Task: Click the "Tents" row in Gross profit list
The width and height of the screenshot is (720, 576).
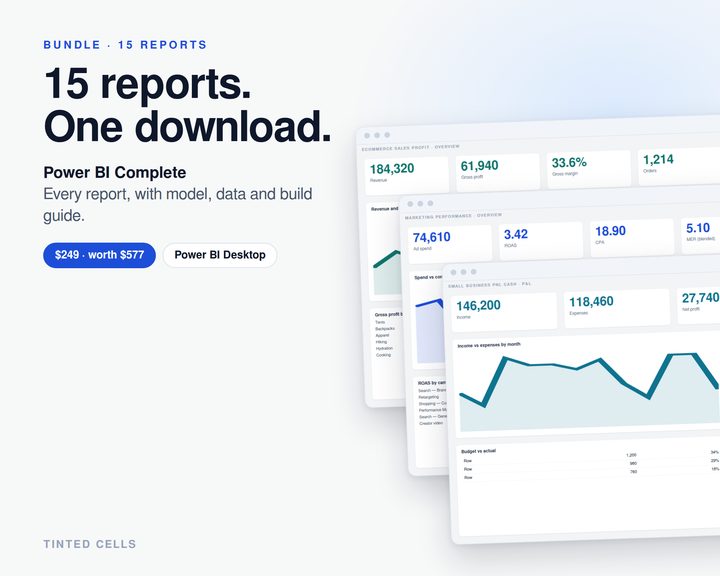Action: click(x=380, y=322)
